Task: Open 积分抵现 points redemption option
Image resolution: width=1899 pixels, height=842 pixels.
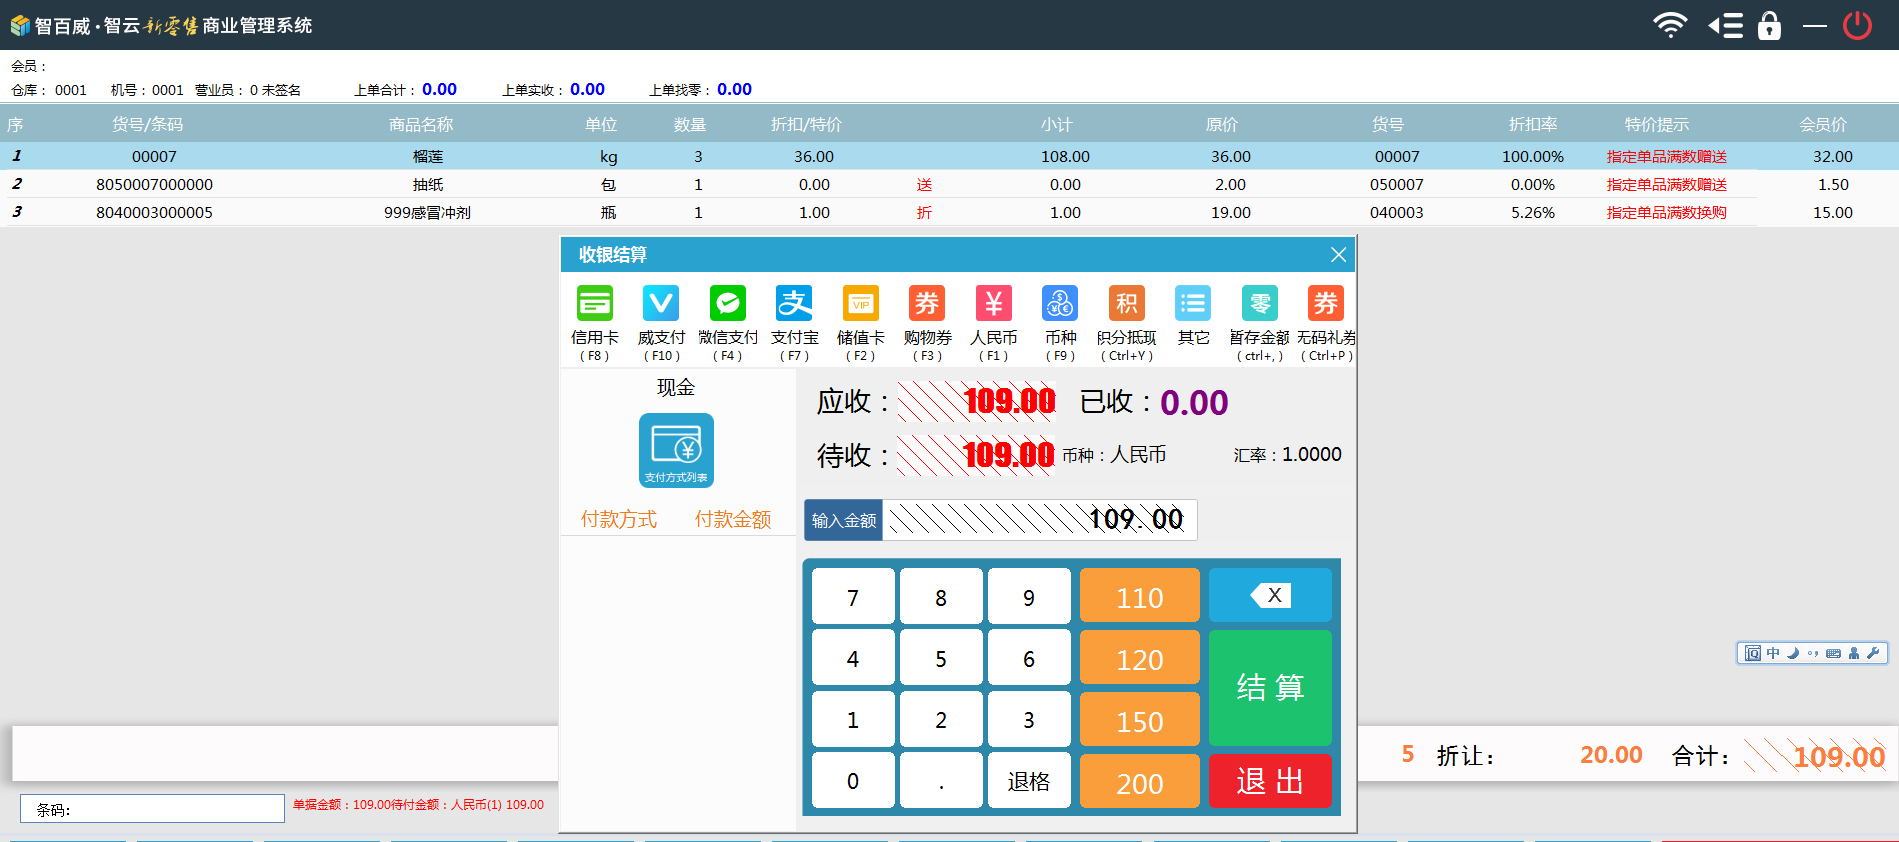Action: coord(1126,304)
